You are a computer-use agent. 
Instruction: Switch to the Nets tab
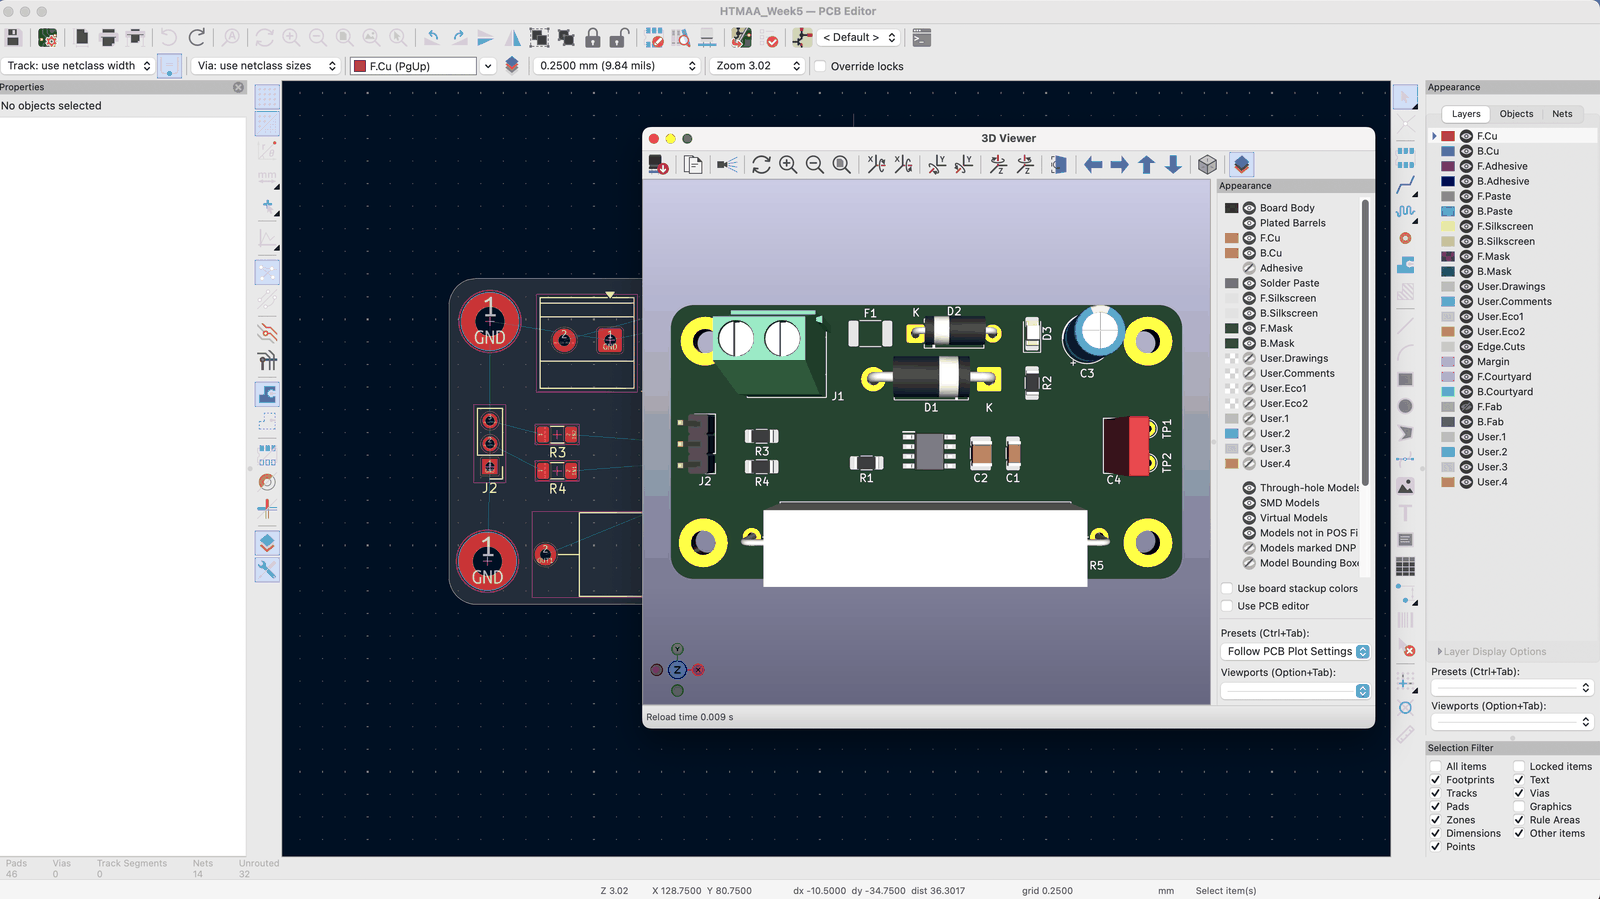[1562, 114]
